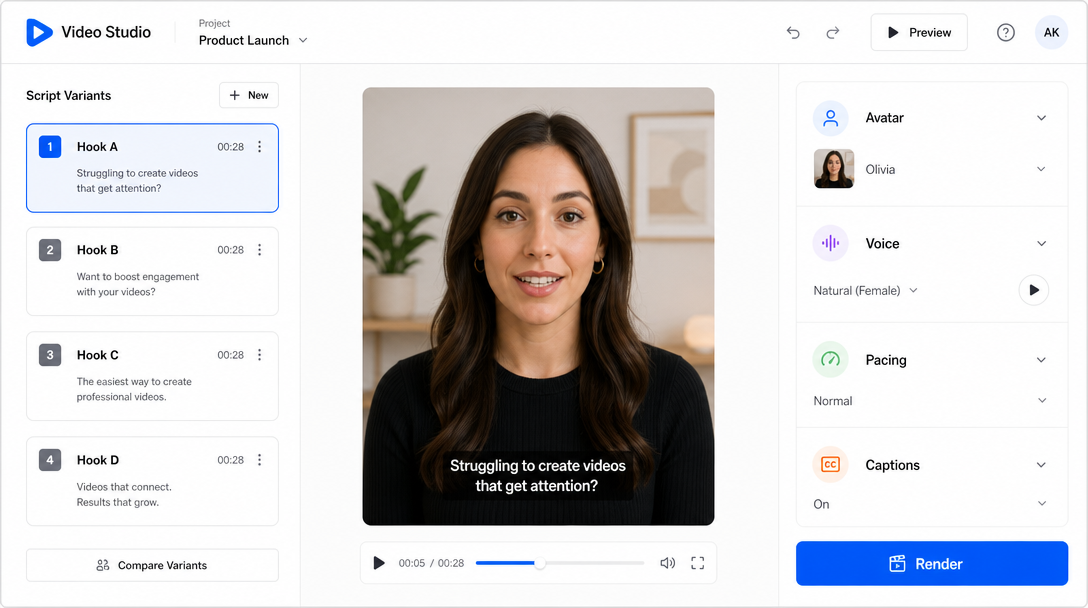
Task: Change the Normal pacing dropdown
Action: [930, 400]
